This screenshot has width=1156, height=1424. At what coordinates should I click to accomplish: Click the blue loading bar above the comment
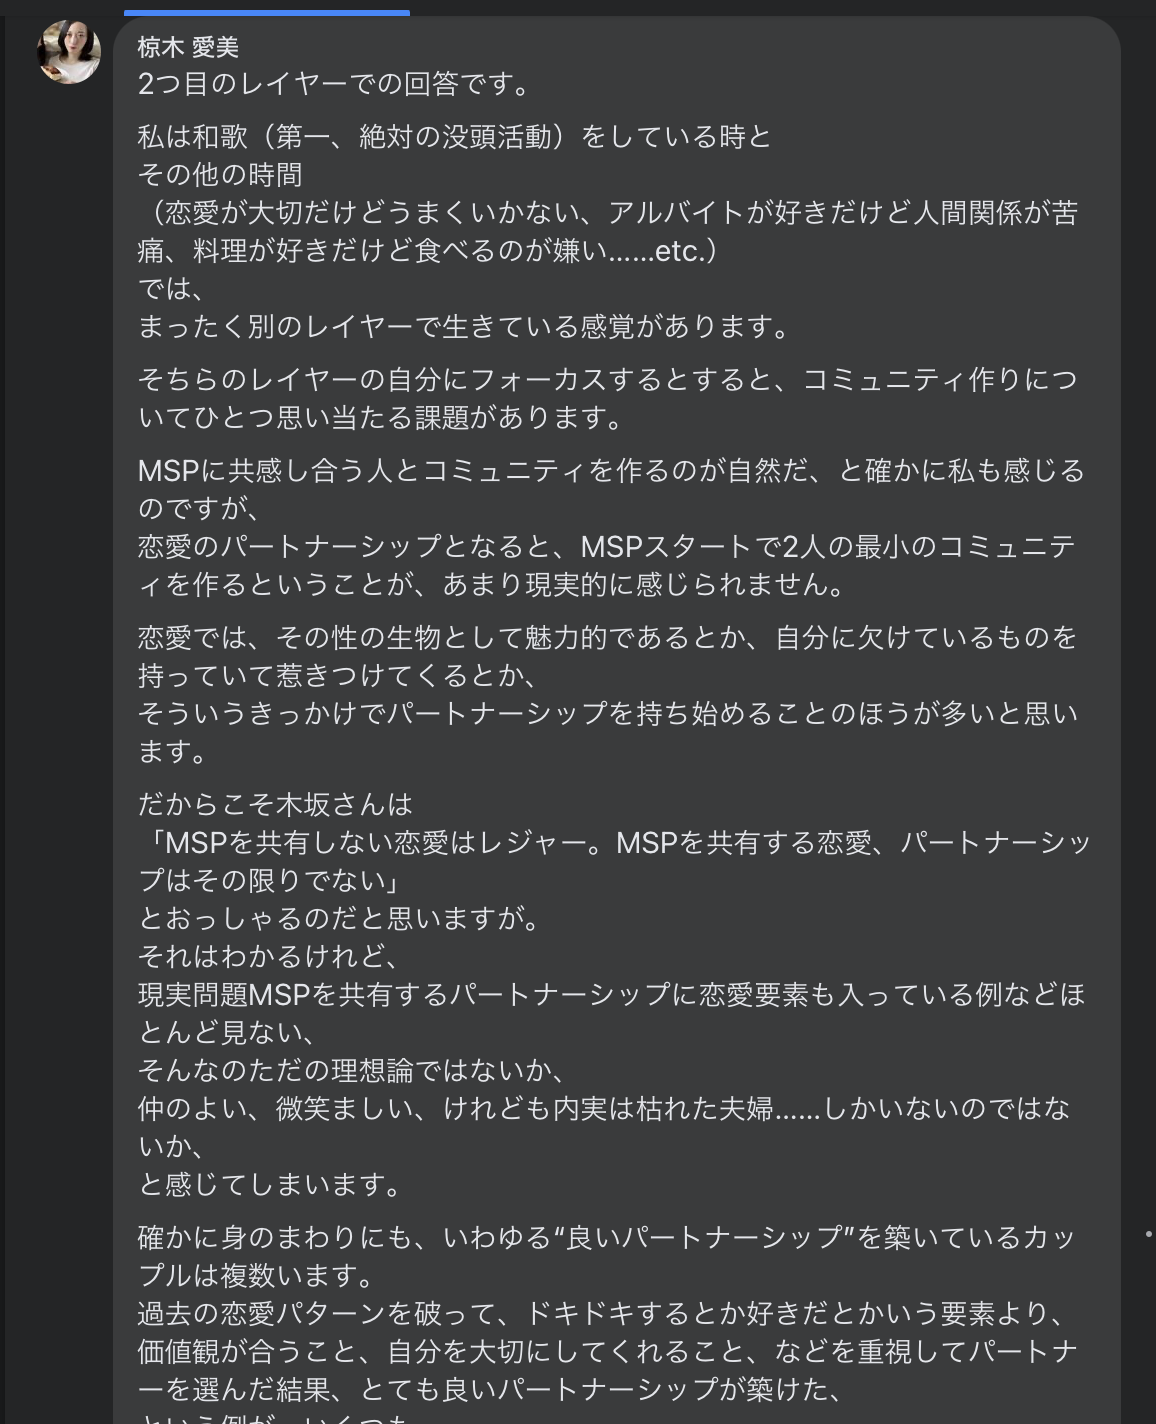[x=267, y=13]
